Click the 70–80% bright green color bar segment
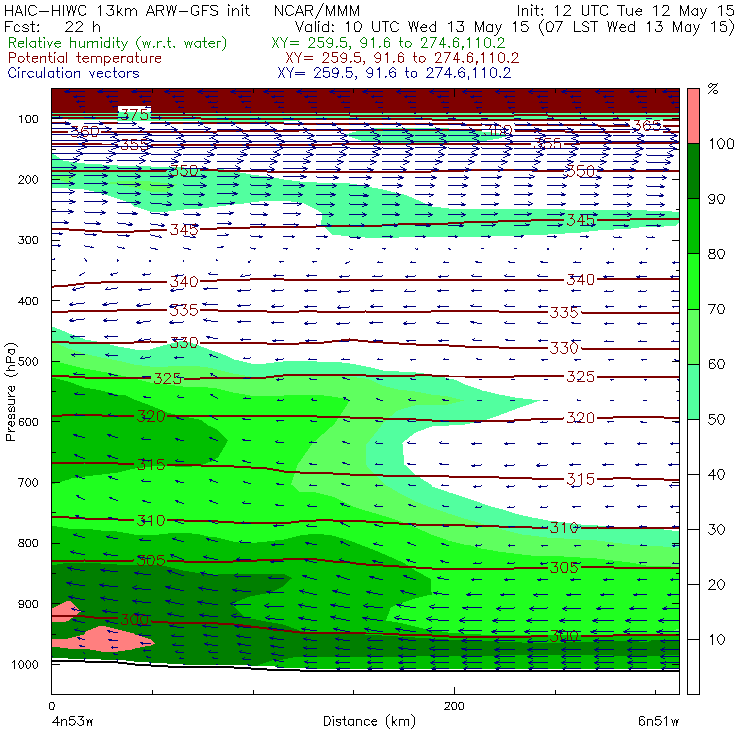 pos(693,281)
